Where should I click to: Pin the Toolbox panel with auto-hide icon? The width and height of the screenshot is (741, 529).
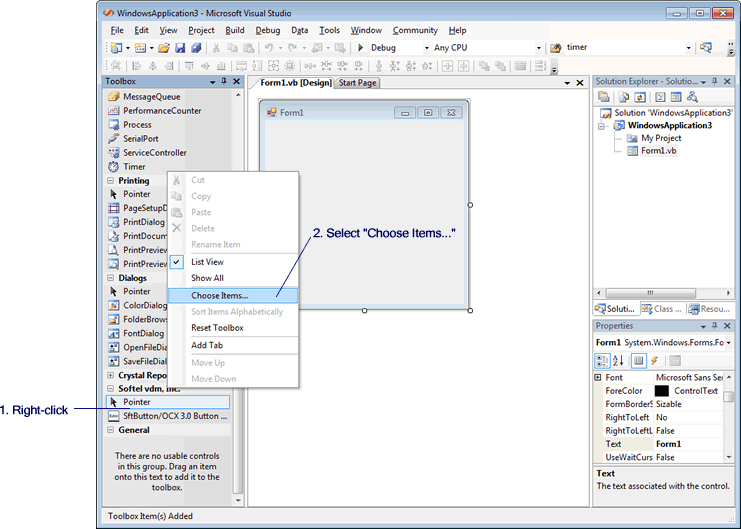[x=224, y=82]
